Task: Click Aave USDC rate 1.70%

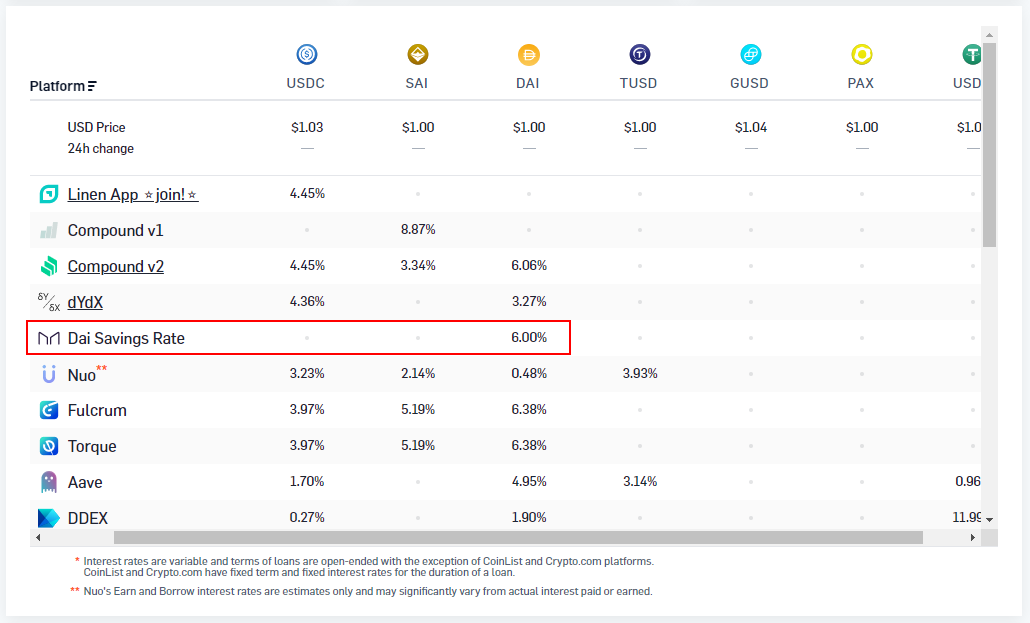Action: coord(307,481)
